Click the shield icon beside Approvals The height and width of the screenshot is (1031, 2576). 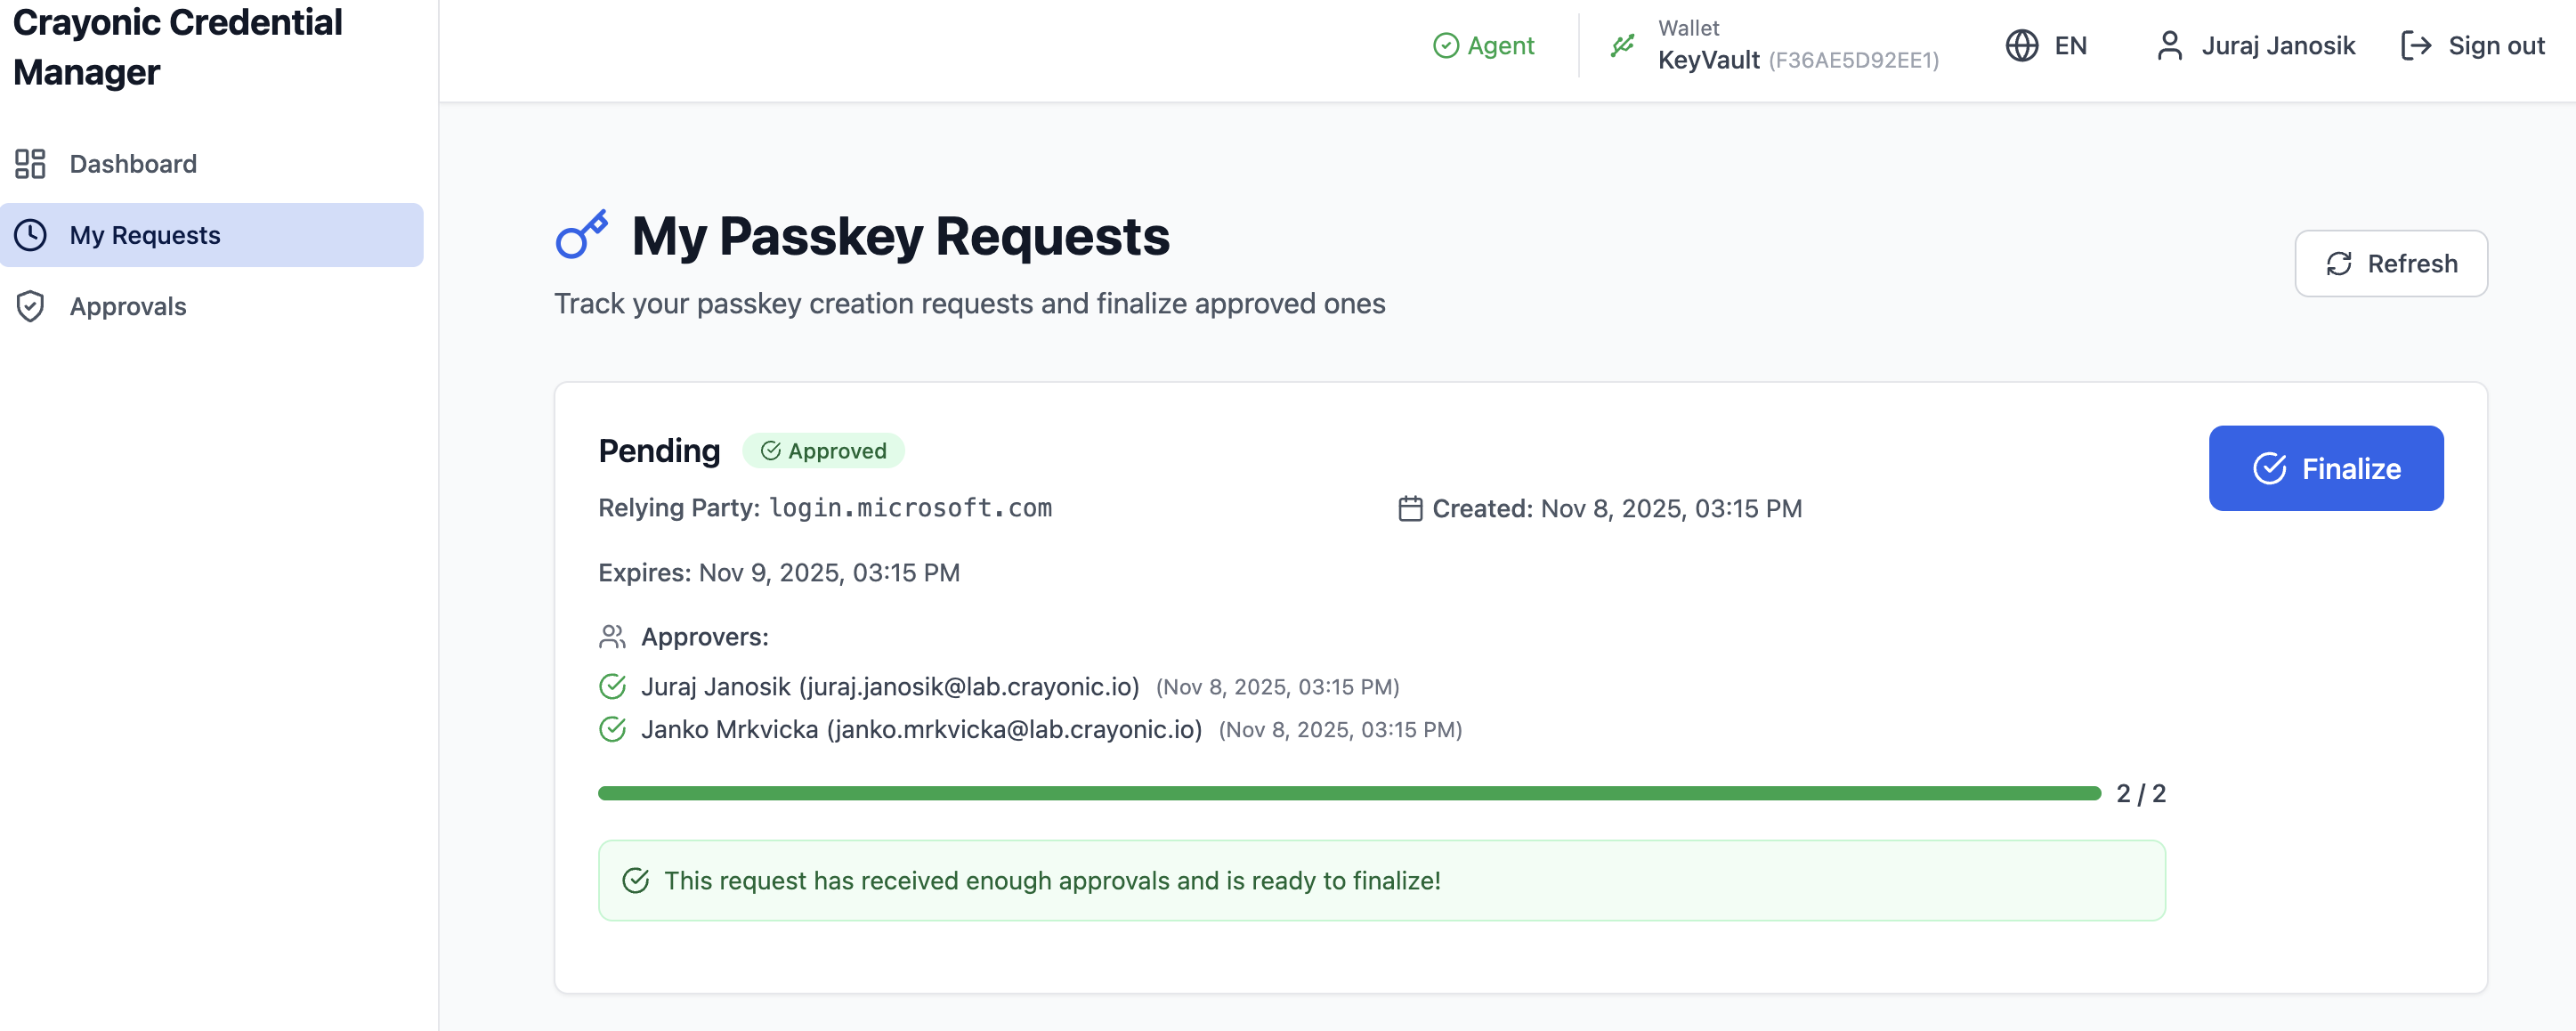pos(30,306)
